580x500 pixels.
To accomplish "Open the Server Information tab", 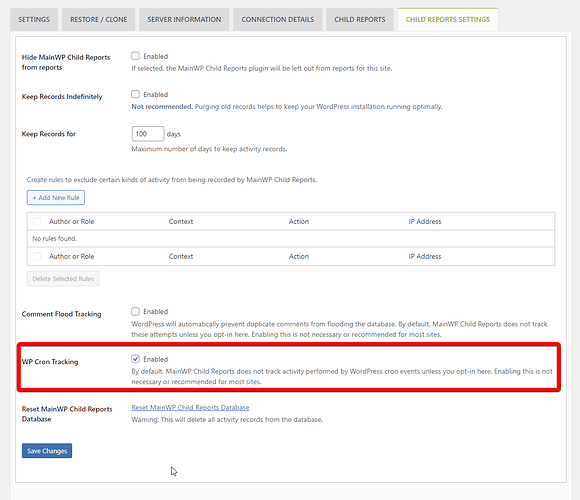I will point(184,19).
